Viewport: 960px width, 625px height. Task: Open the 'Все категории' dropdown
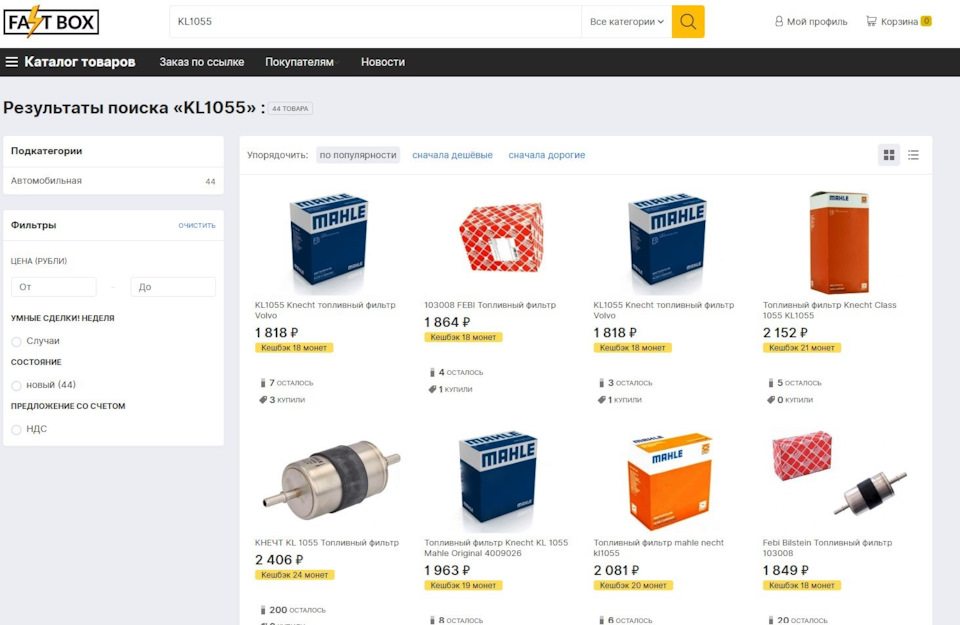click(x=626, y=21)
